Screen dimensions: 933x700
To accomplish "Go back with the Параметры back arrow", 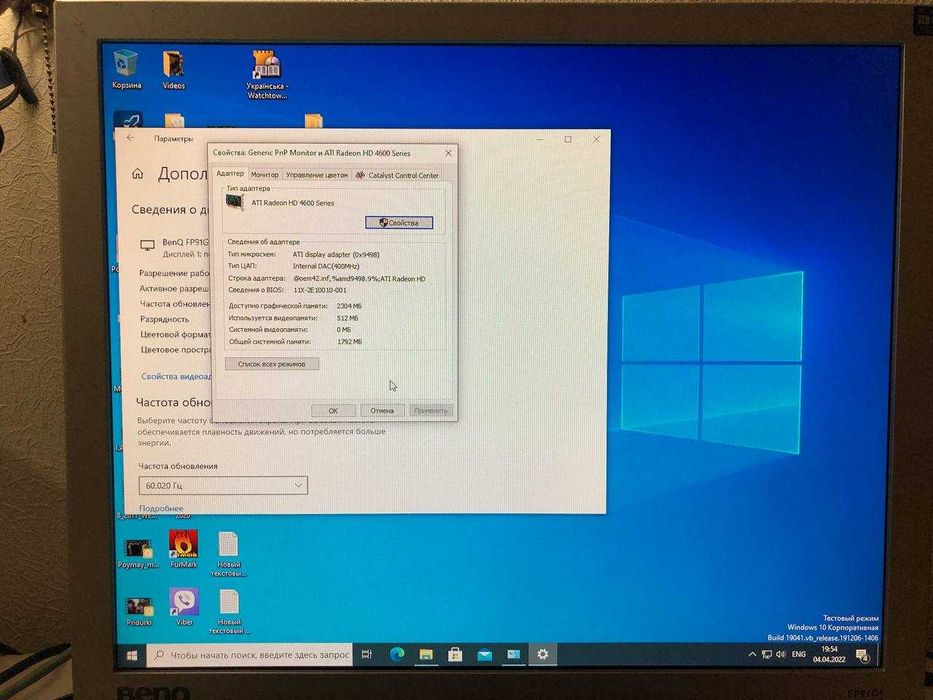I will [x=130, y=138].
